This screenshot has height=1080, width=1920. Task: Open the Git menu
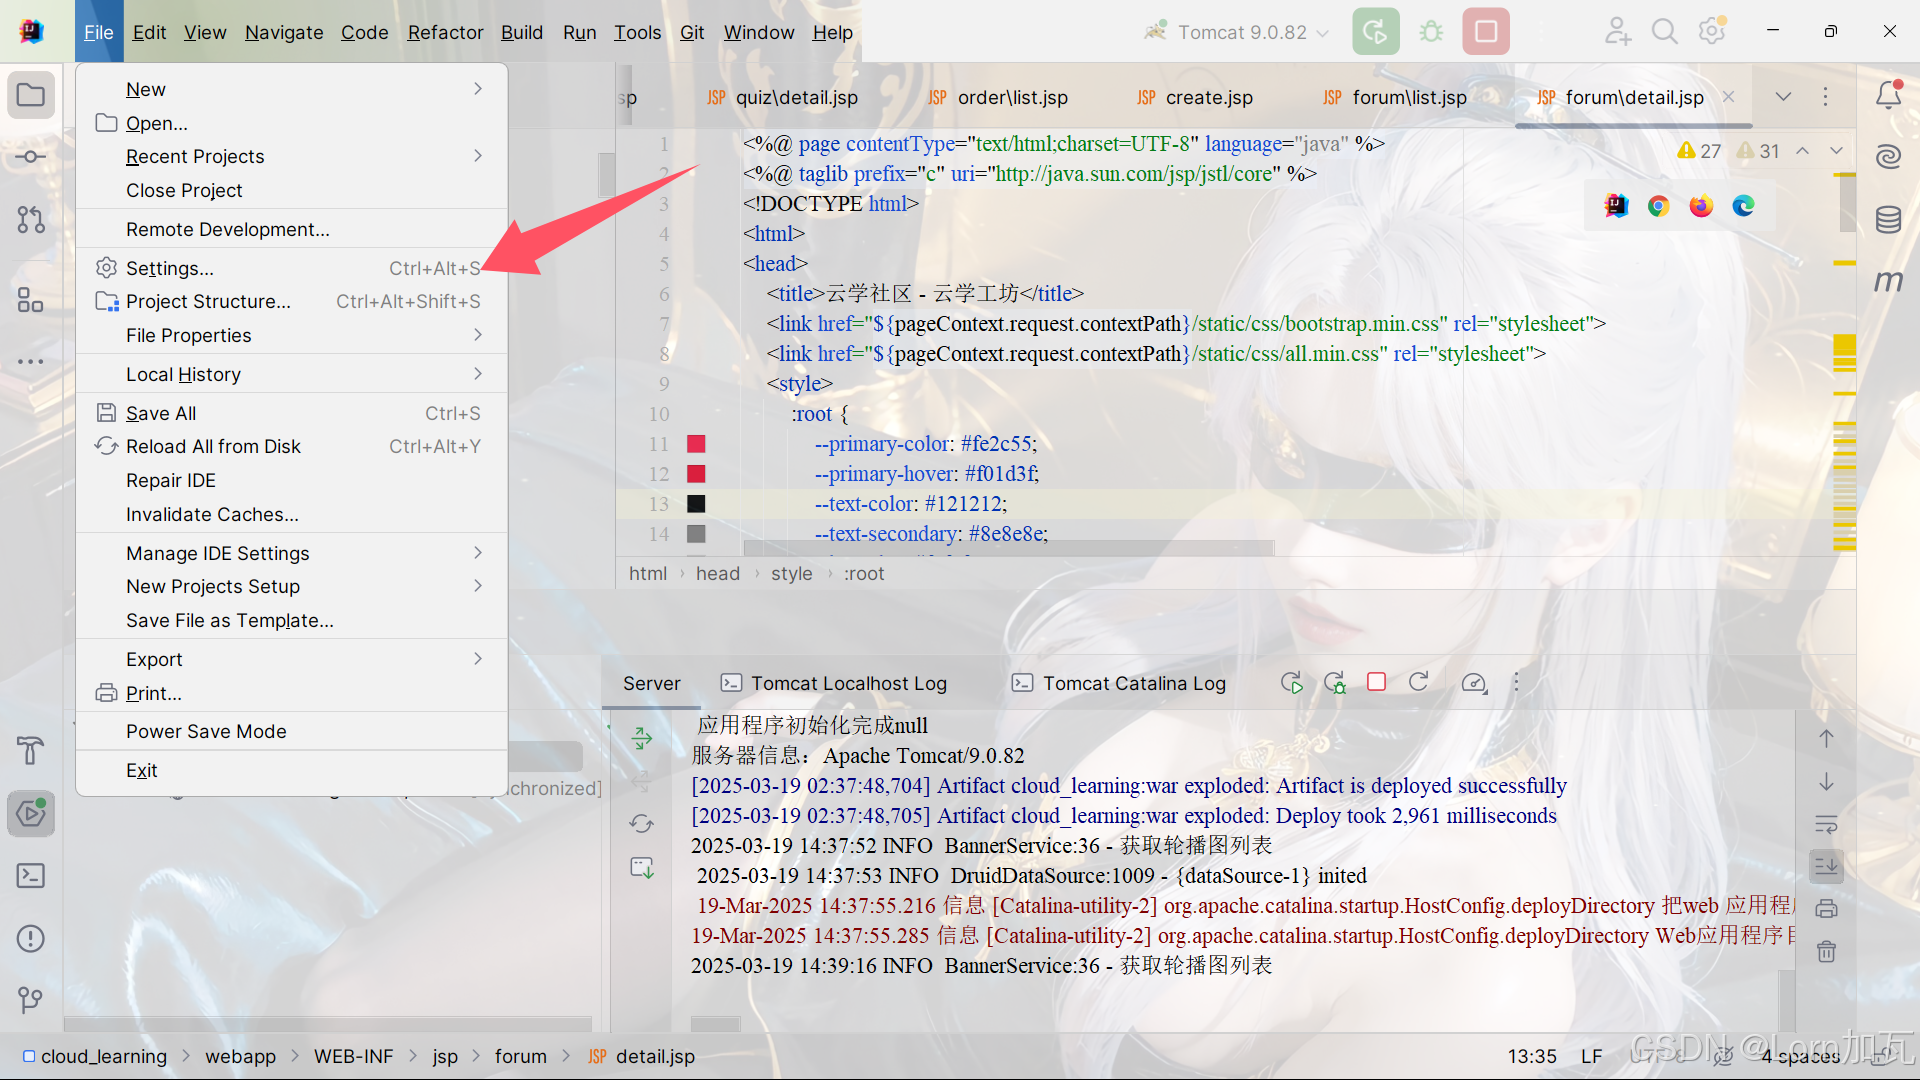point(692,31)
